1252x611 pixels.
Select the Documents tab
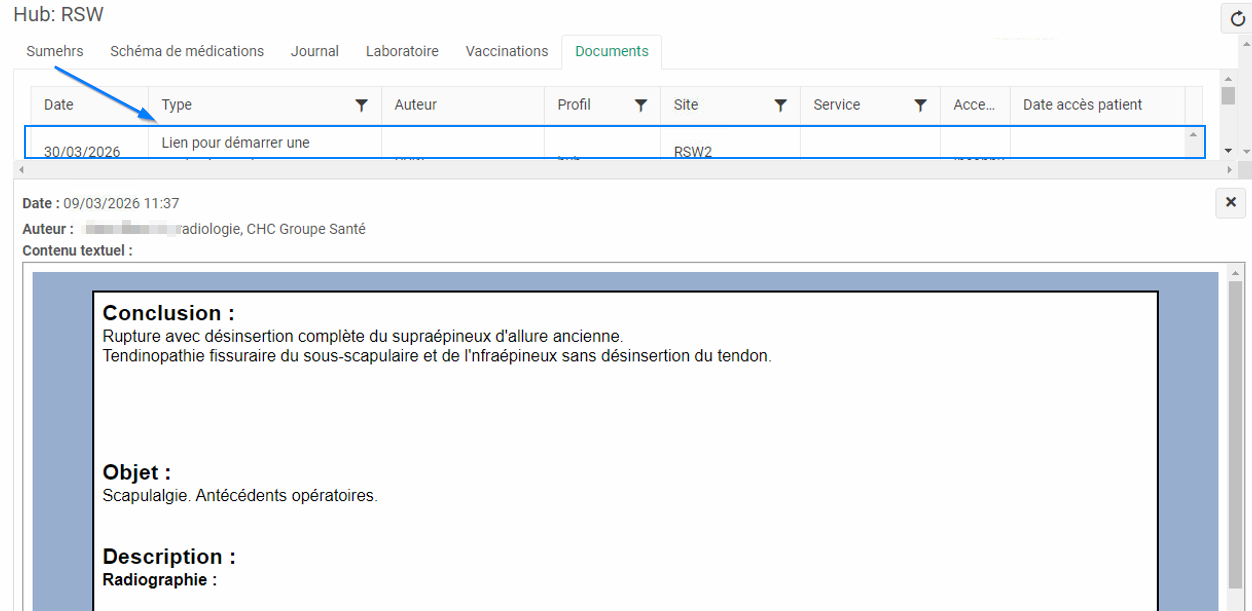pos(612,51)
